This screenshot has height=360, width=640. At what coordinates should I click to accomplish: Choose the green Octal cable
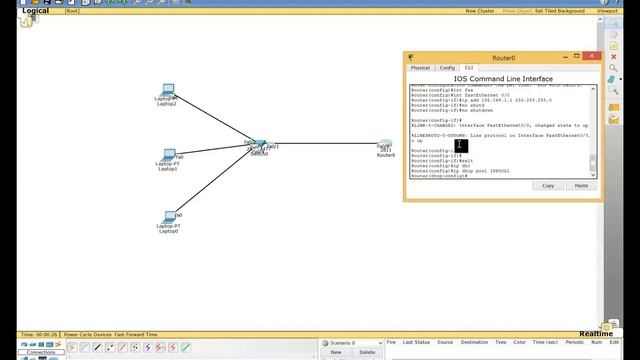[186, 347]
